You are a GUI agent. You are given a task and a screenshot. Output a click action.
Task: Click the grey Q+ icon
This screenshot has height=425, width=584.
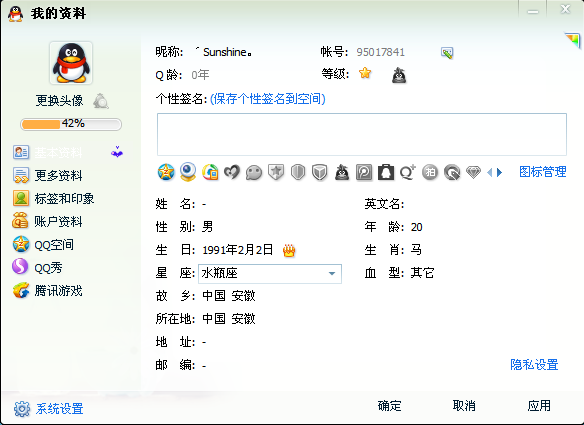(x=407, y=172)
